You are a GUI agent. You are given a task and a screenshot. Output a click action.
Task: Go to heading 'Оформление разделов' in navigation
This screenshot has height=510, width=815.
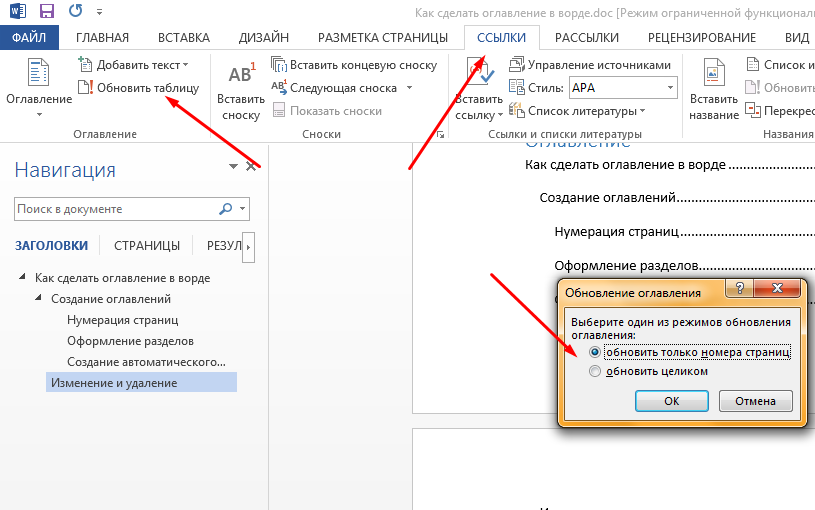point(130,341)
